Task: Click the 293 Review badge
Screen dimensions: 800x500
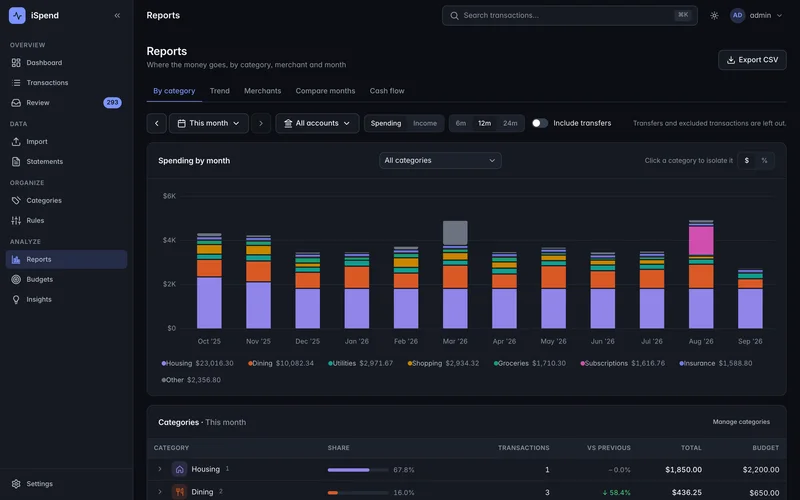Action: [x=112, y=103]
